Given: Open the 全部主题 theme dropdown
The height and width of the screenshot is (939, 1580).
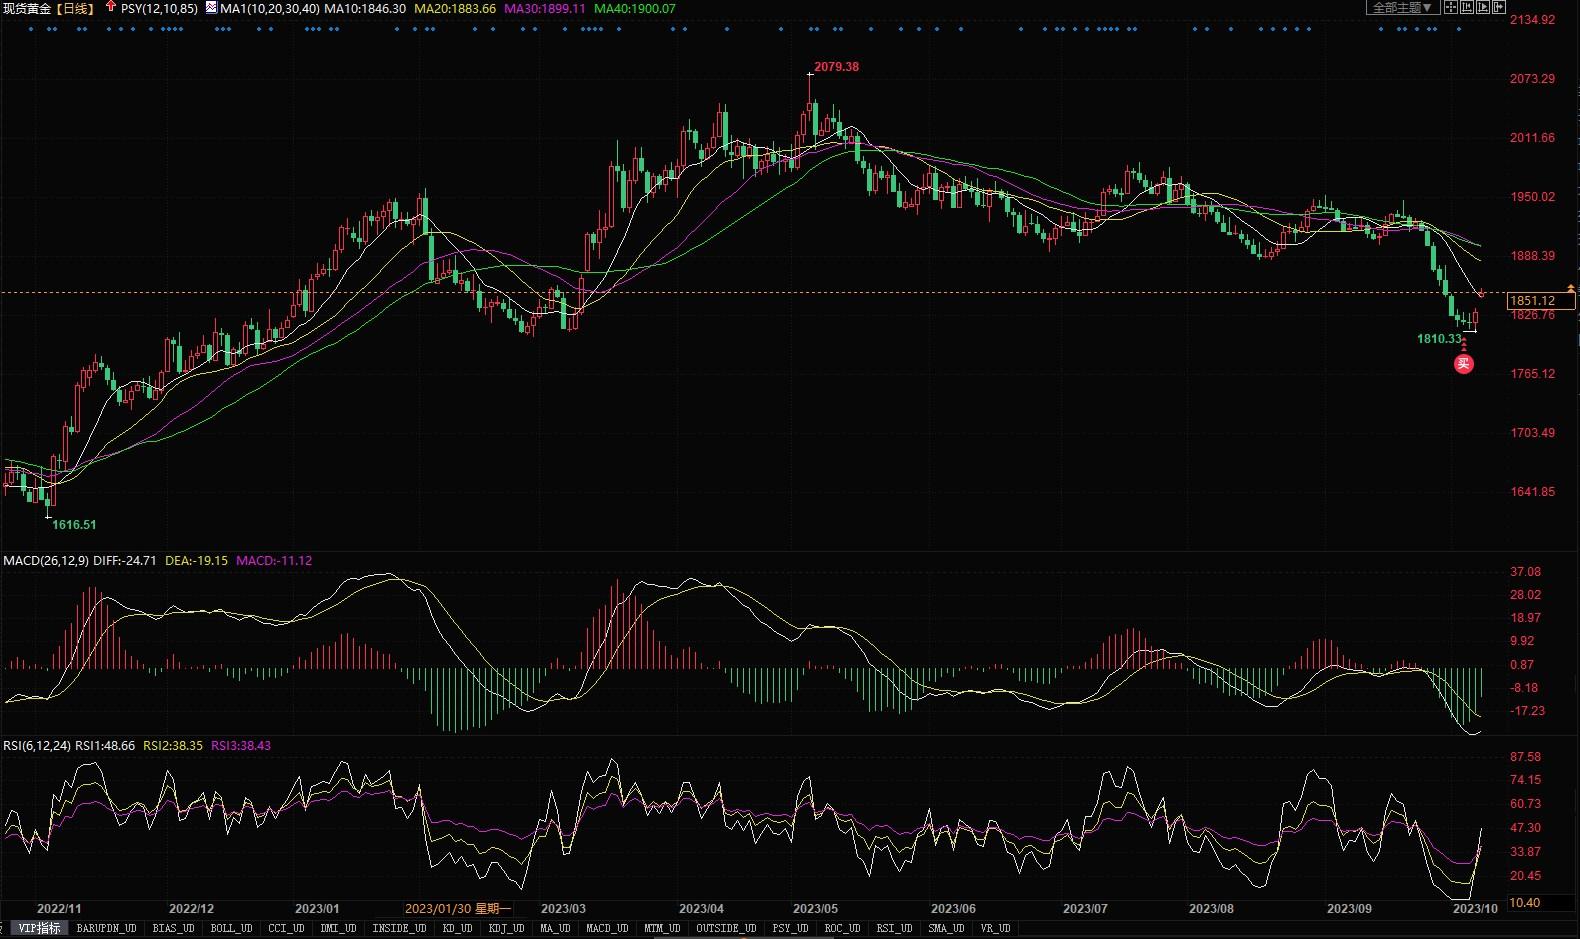Looking at the screenshot, I should [x=1402, y=7].
